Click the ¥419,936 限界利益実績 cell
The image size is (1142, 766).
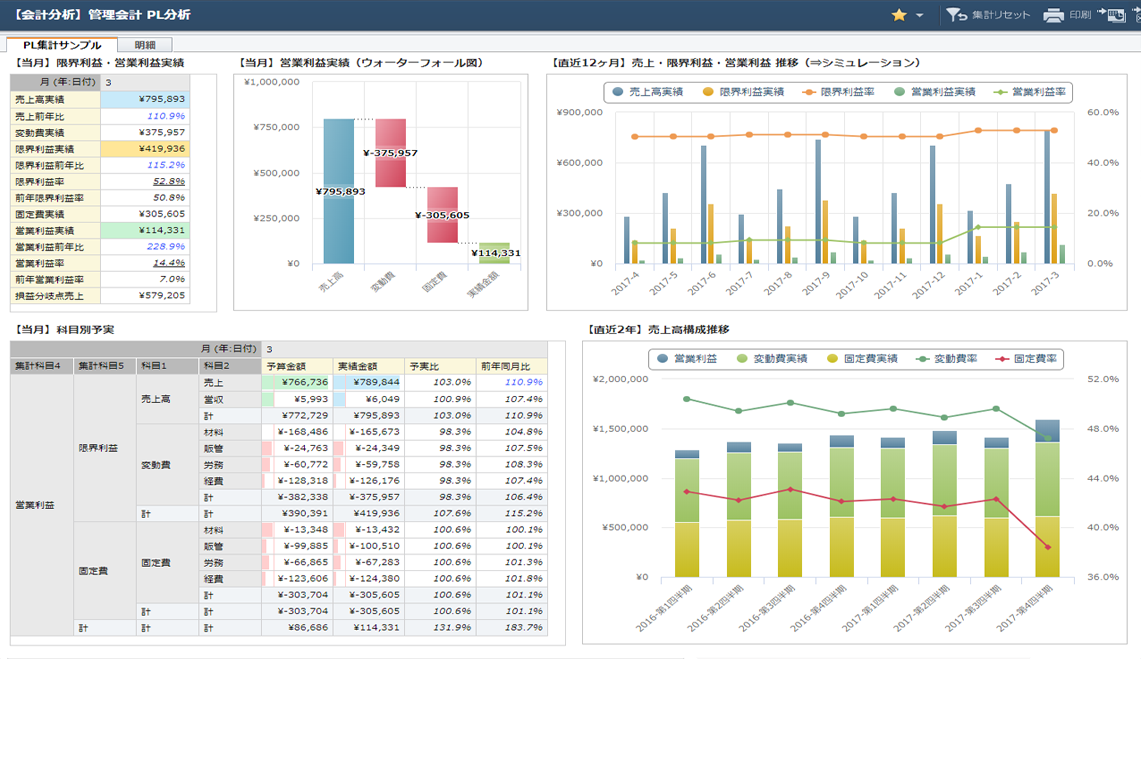click(145, 149)
